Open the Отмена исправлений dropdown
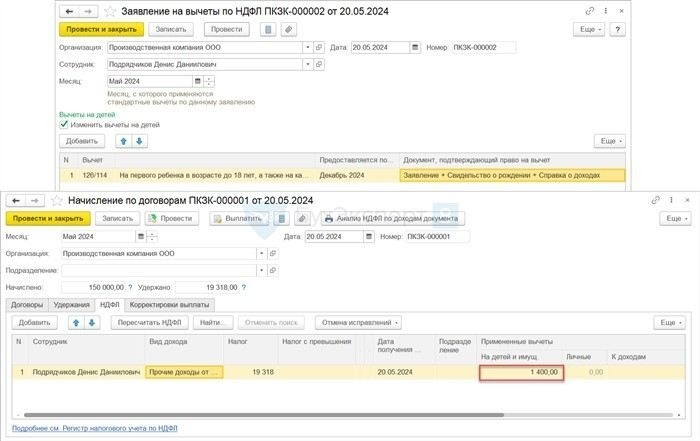 [x=360, y=323]
